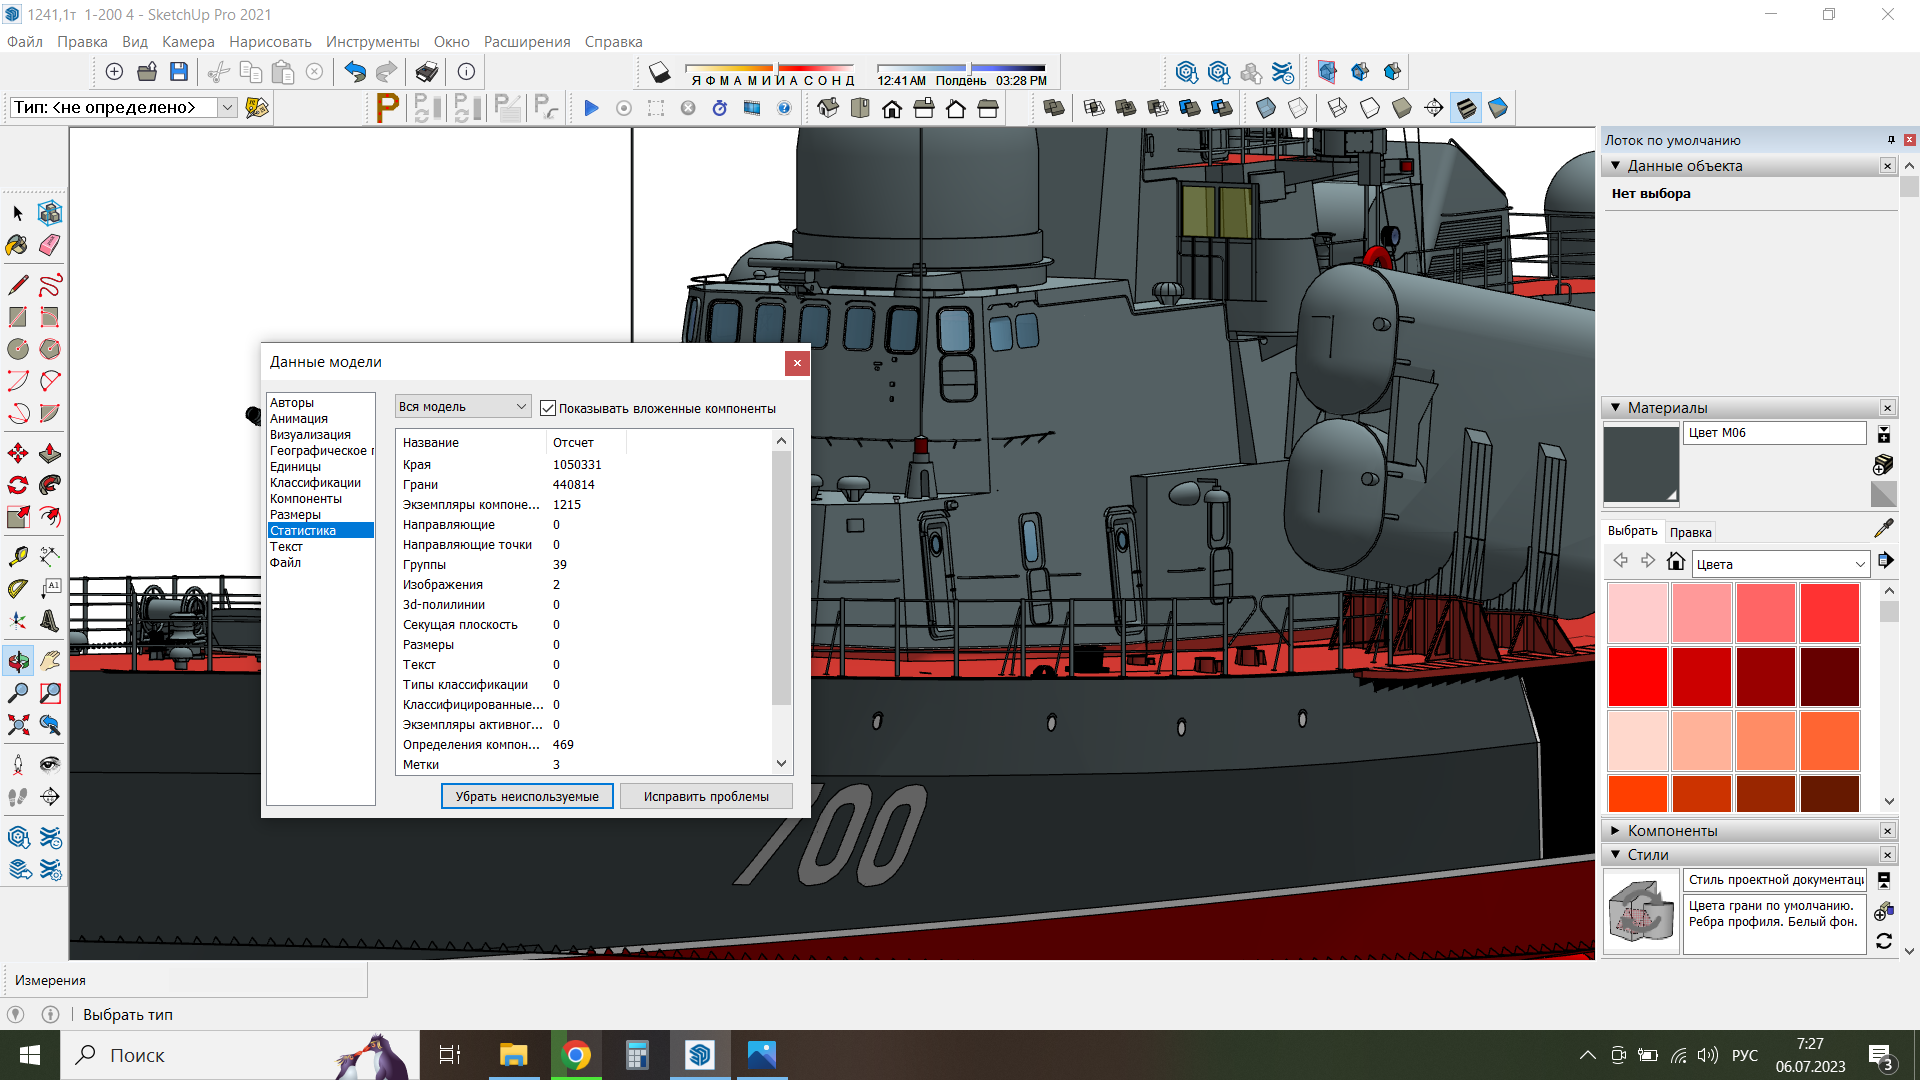Toggle 'Показывать вложенные компоненты' checkbox
The image size is (1920, 1080).
[x=548, y=408]
